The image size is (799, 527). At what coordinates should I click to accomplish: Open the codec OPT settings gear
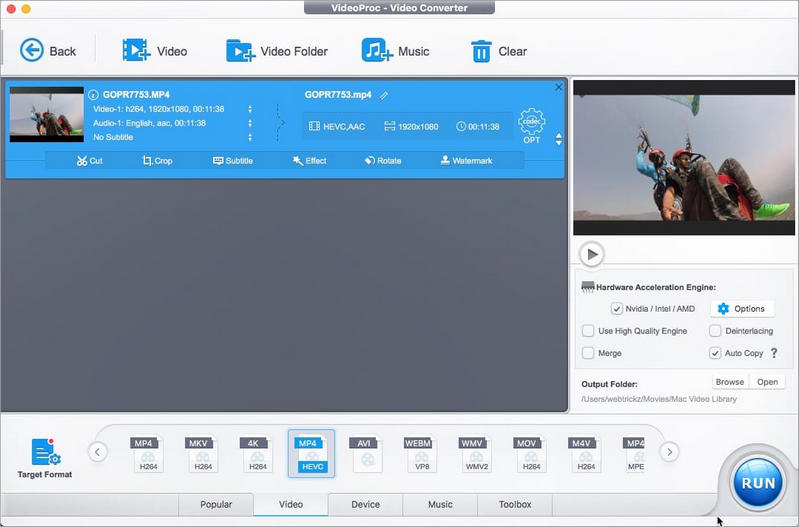pos(531,124)
